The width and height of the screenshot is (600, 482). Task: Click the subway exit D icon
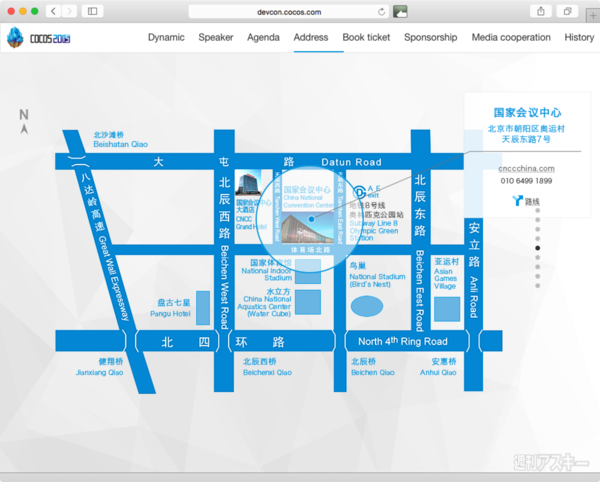[x=359, y=192]
